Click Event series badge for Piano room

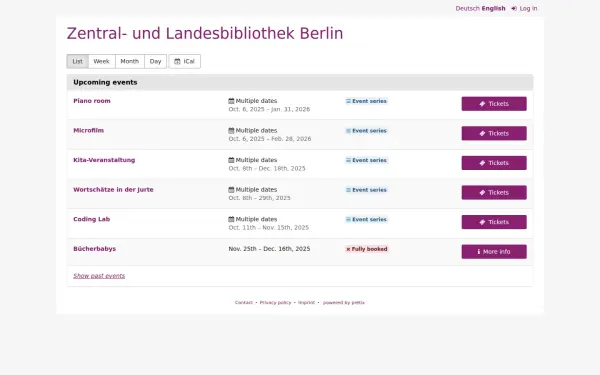point(366,101)
